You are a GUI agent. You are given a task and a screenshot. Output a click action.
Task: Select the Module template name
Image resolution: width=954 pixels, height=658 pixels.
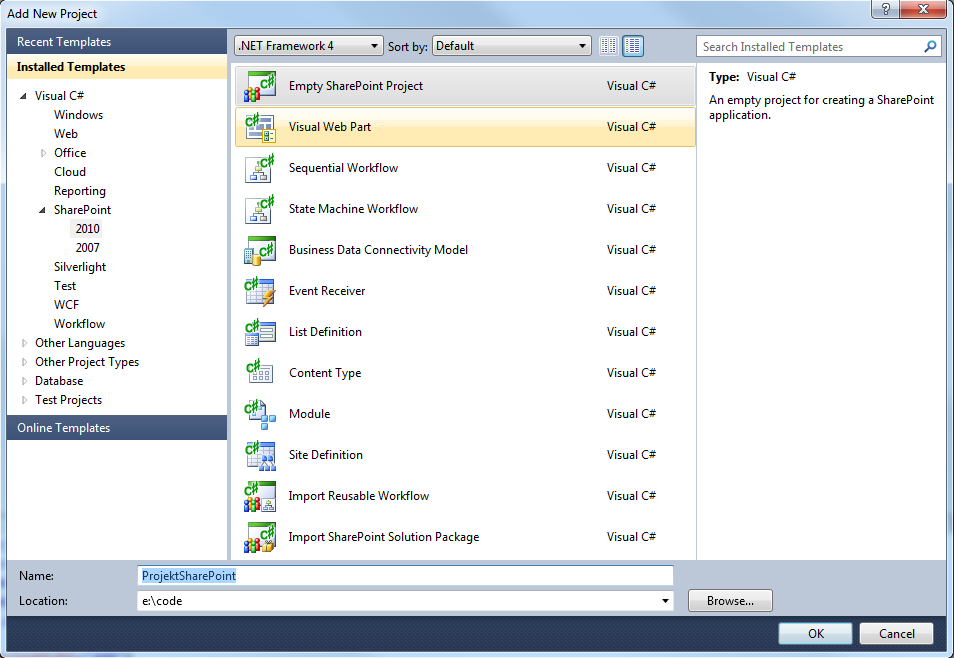coord(309,414)
